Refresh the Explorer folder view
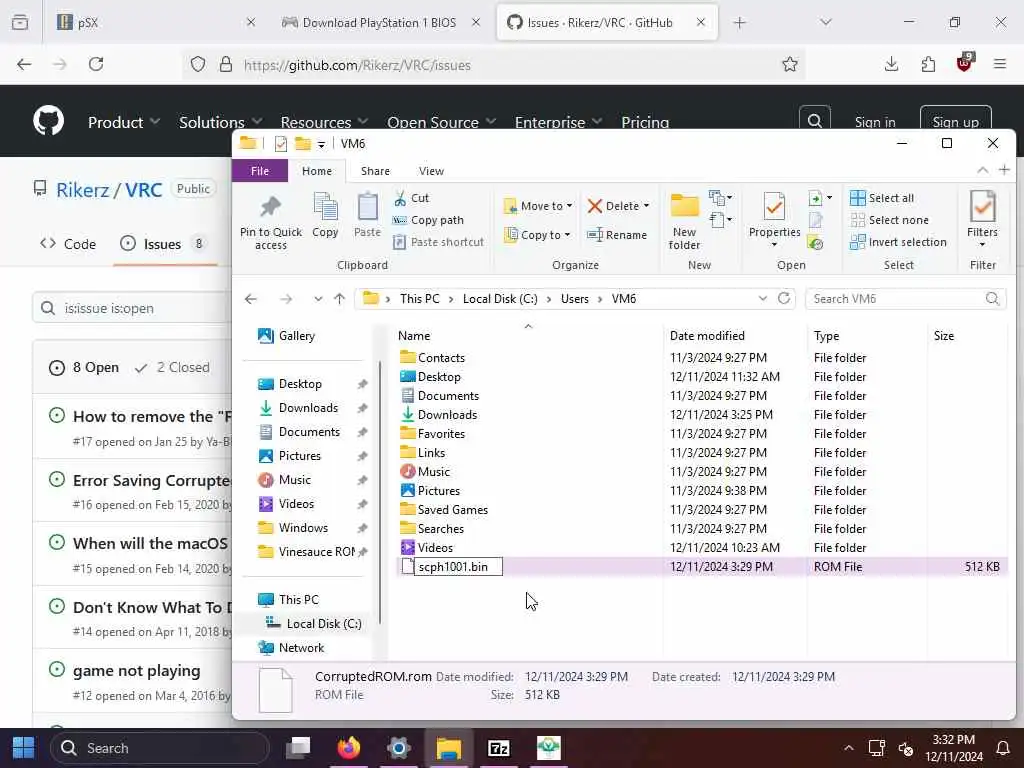 (784, 298)
